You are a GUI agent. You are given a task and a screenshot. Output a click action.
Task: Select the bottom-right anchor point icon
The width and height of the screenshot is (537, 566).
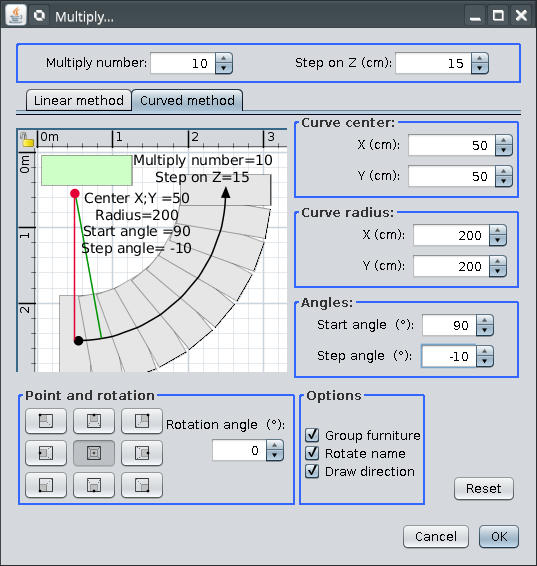pos(142,485)
